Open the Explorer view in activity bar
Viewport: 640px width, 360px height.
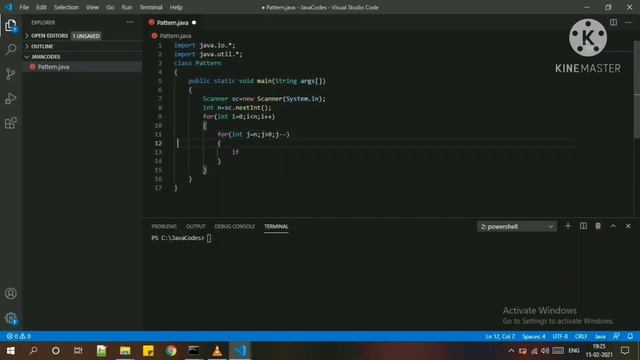(11, 26)
